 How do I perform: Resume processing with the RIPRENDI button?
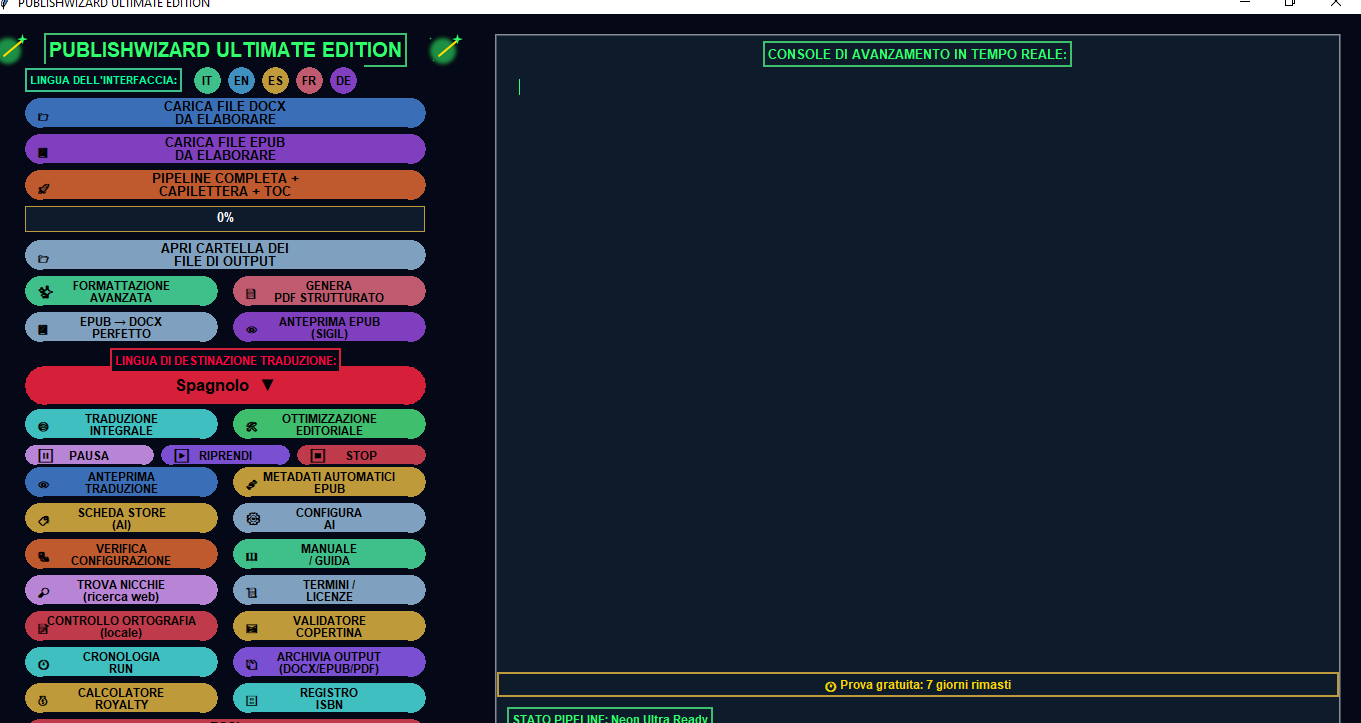(225, 455)
